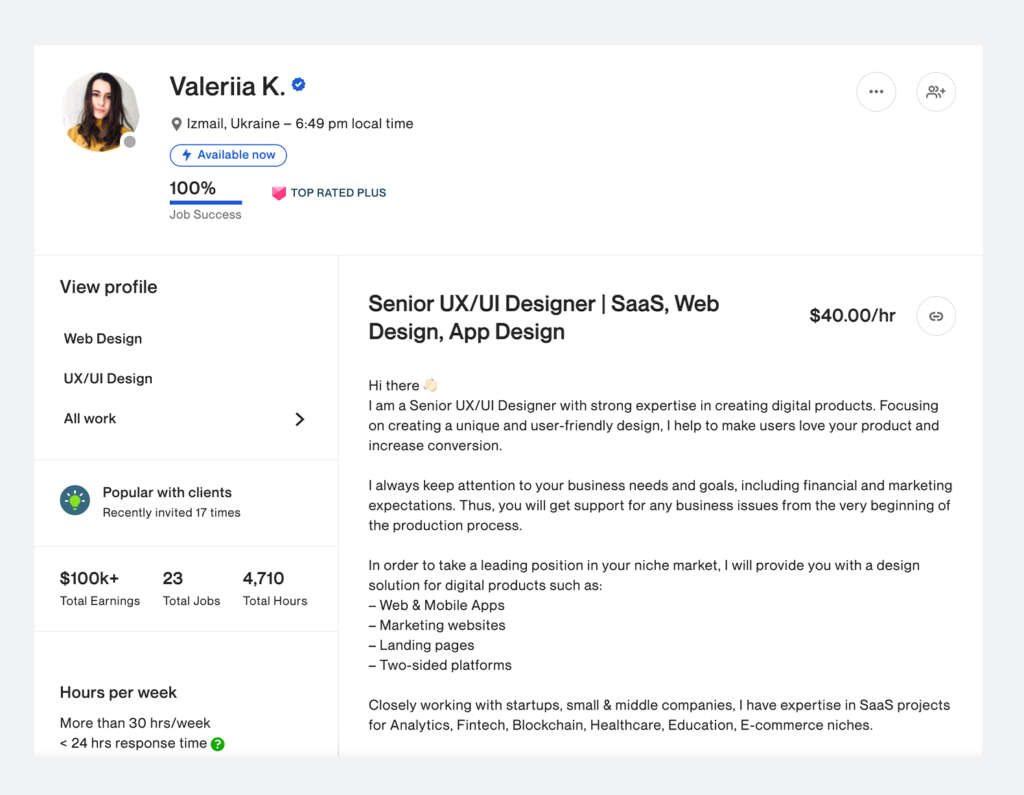
Task: Click the green response time help icon
Action: pyautogui.click(x=218, y=744)
